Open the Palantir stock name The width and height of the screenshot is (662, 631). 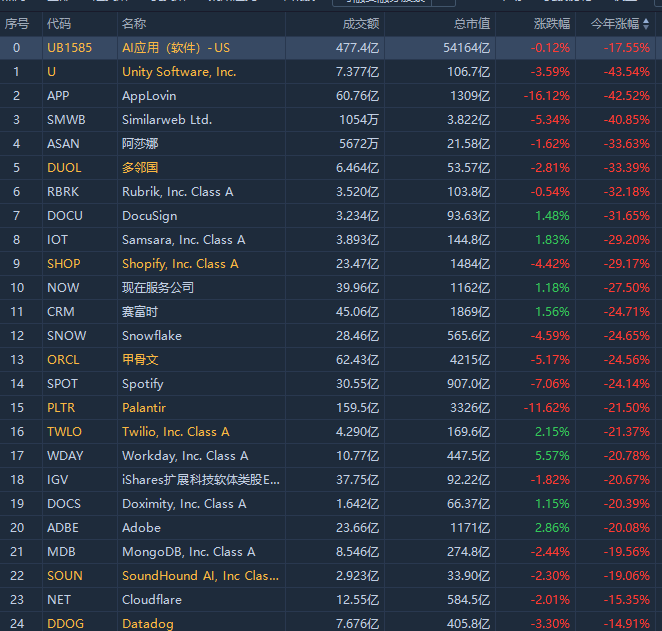[x=144, y=408]
